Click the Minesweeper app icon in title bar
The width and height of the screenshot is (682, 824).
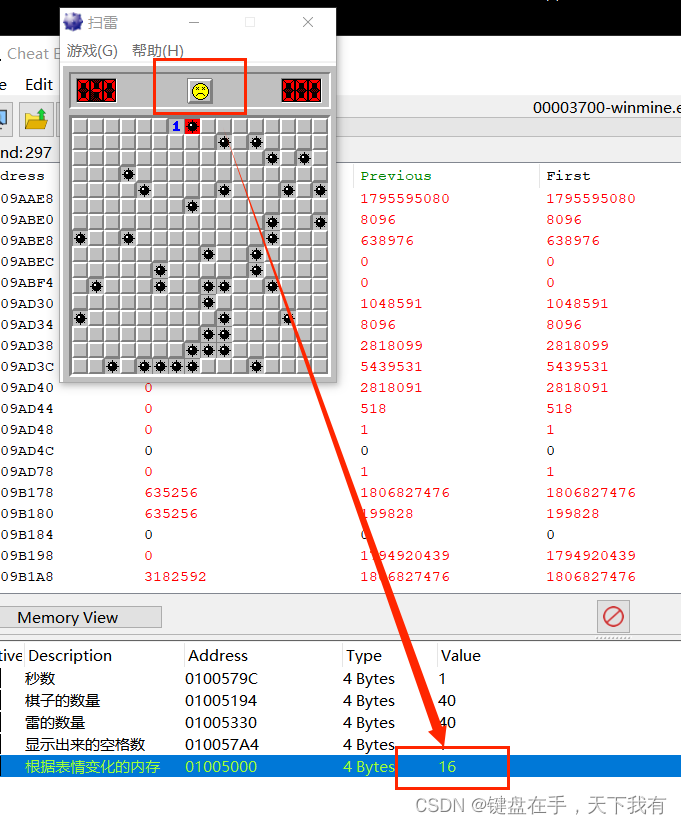point(73,22)
